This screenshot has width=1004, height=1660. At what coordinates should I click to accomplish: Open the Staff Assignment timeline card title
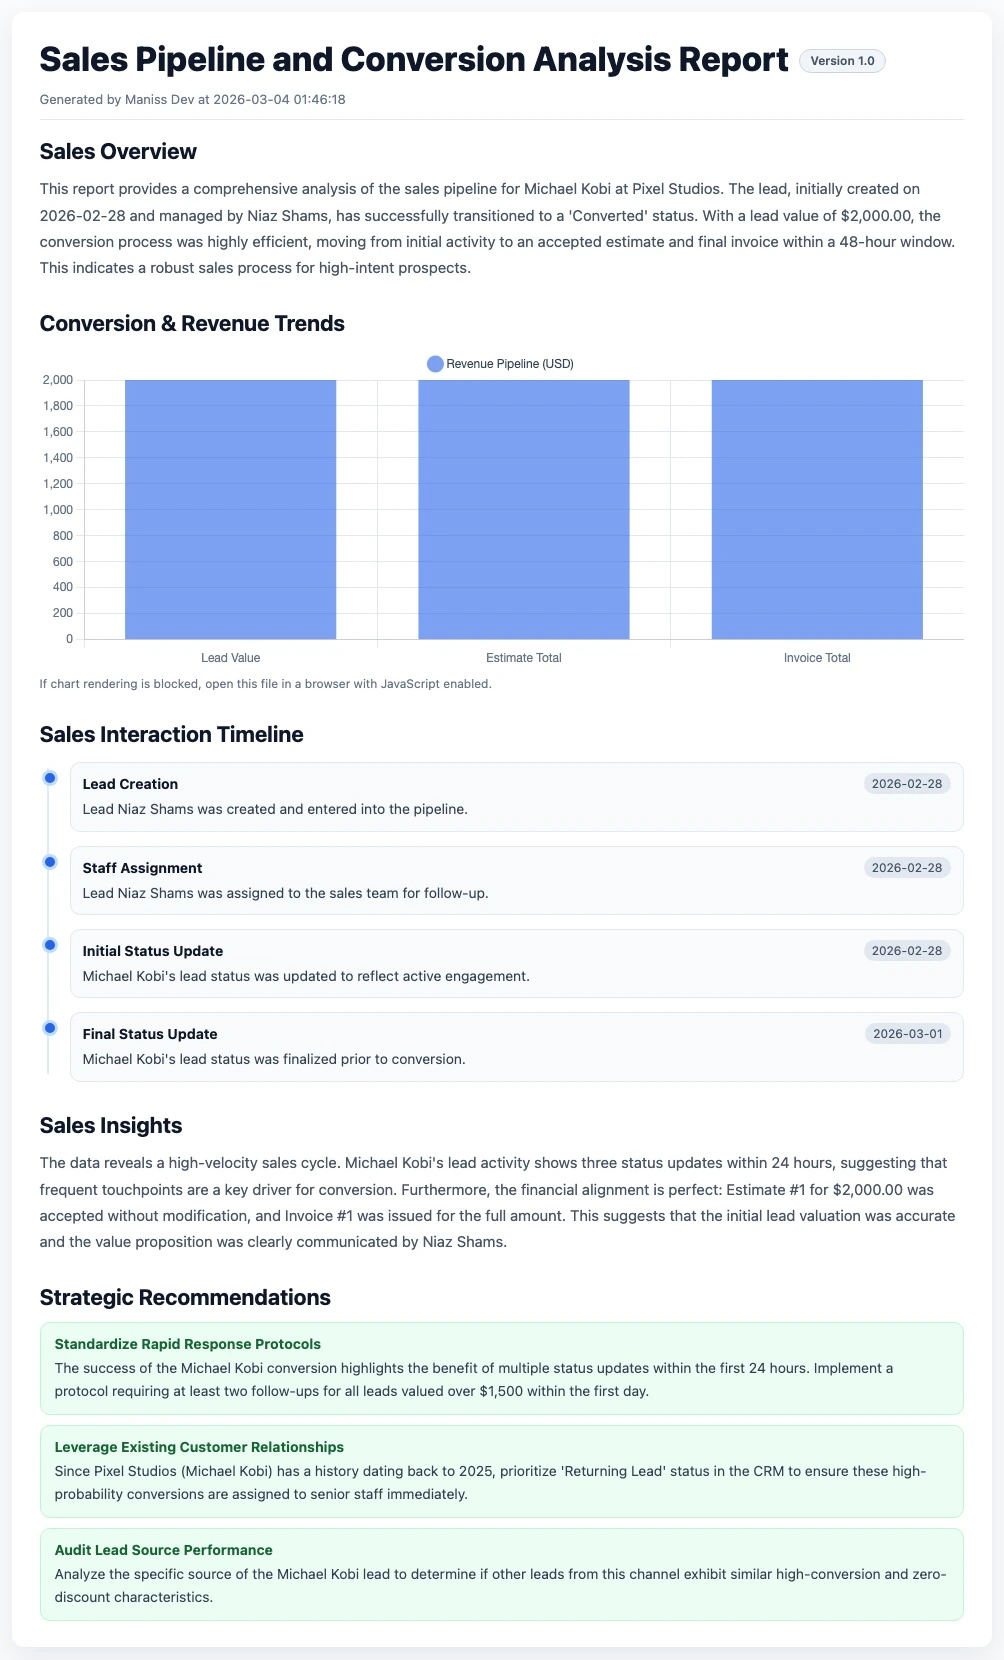pyautogui.click(x=142, y=868)
